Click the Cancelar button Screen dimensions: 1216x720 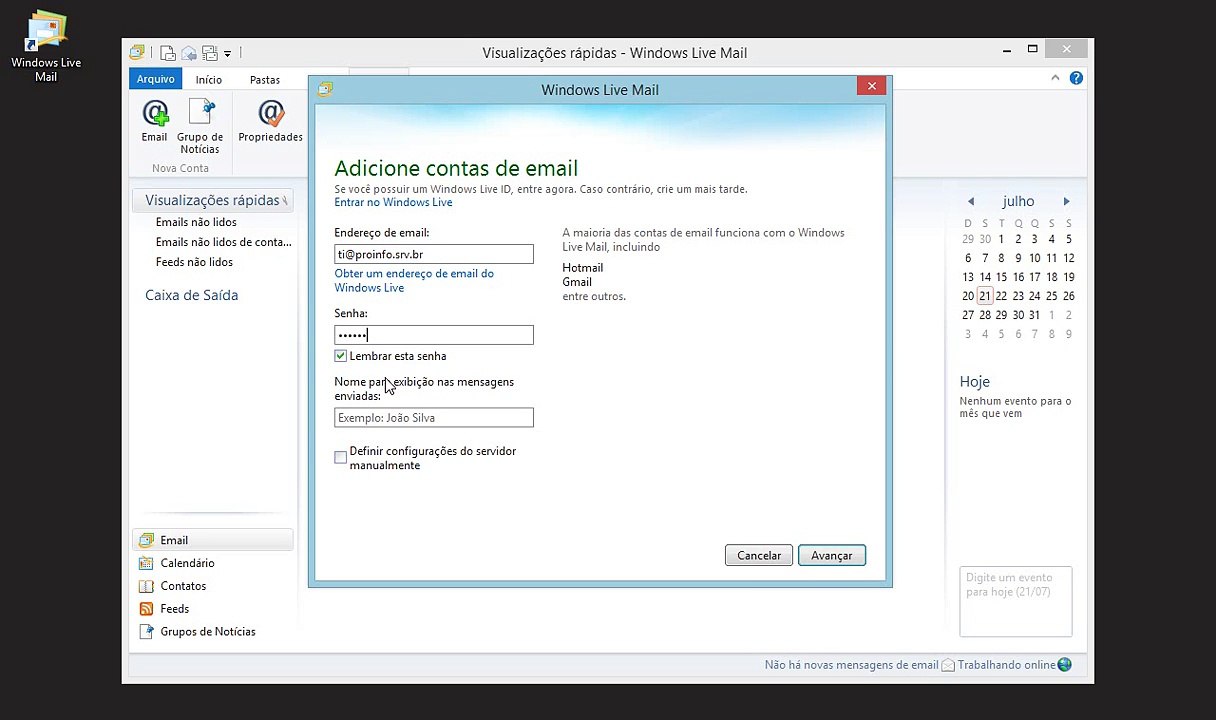[759, 556]
